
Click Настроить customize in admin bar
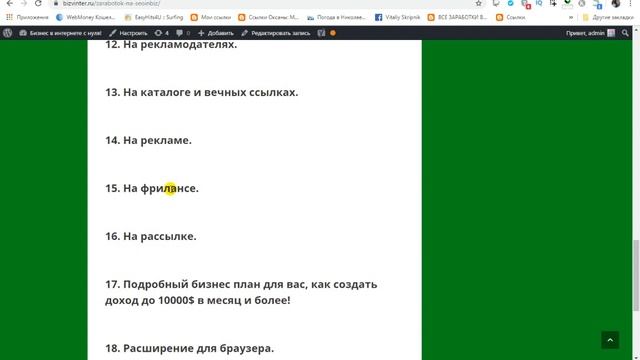(x=128, y=33)
